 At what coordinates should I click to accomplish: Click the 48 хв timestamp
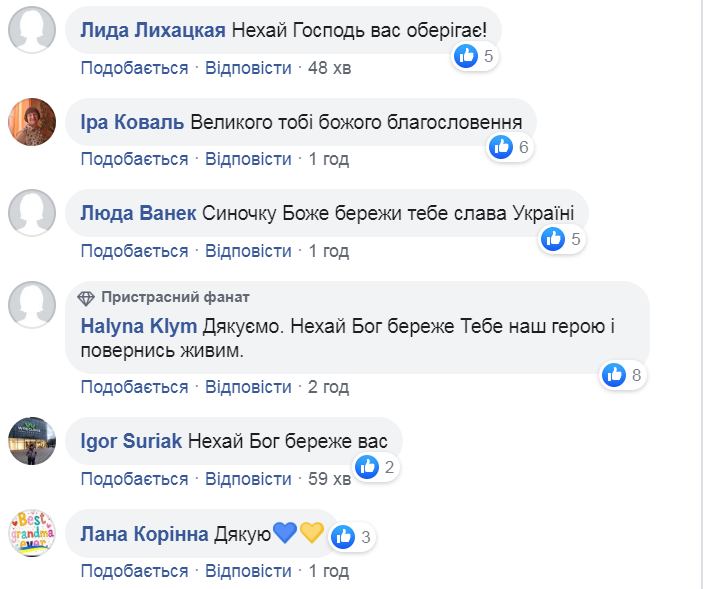click(328, 68)
